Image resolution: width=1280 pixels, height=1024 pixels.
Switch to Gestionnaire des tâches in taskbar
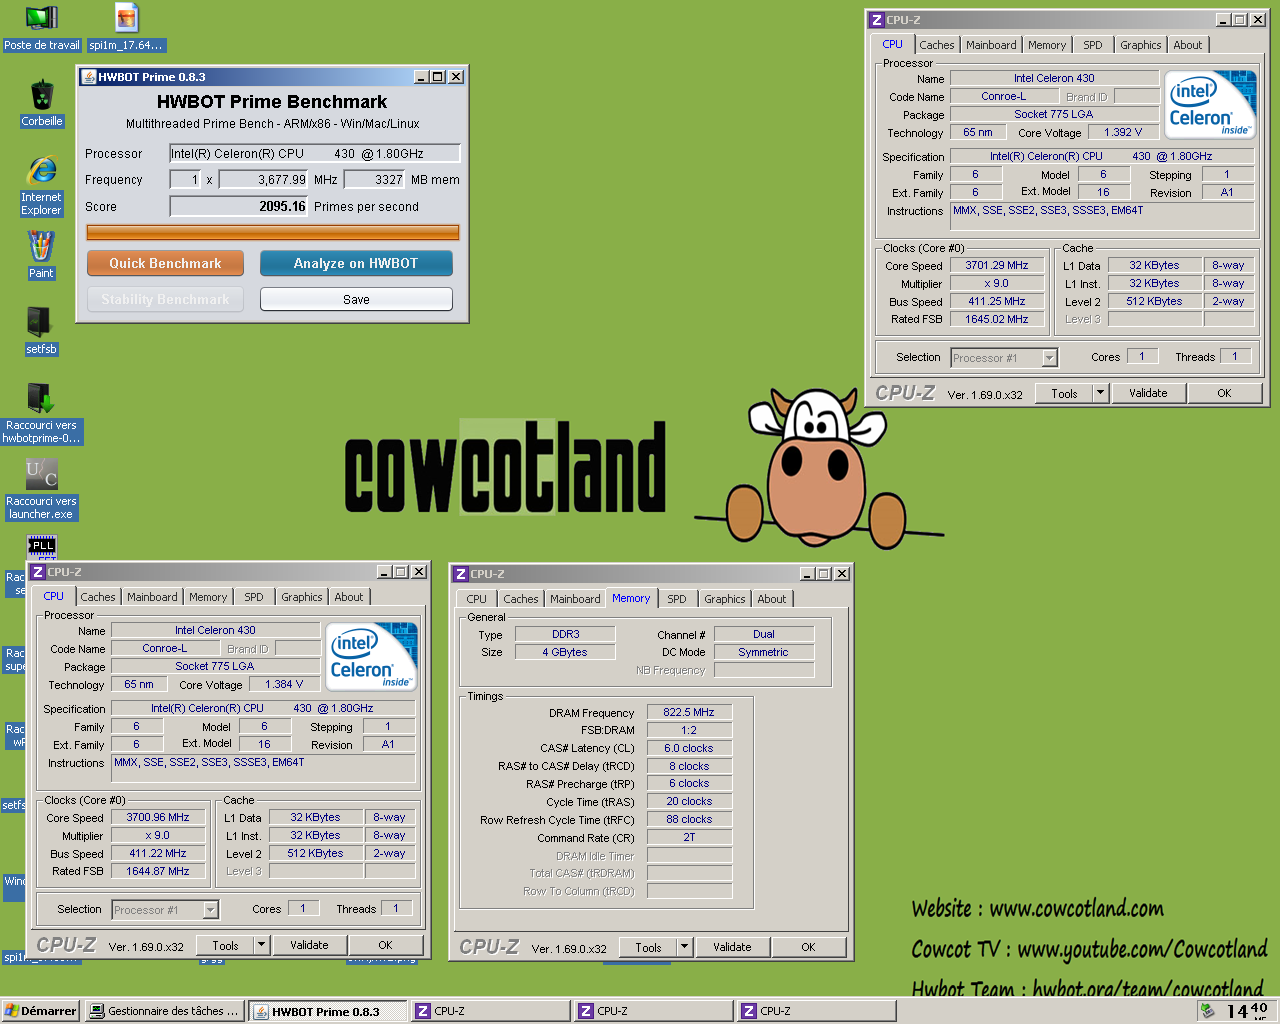164,1011
